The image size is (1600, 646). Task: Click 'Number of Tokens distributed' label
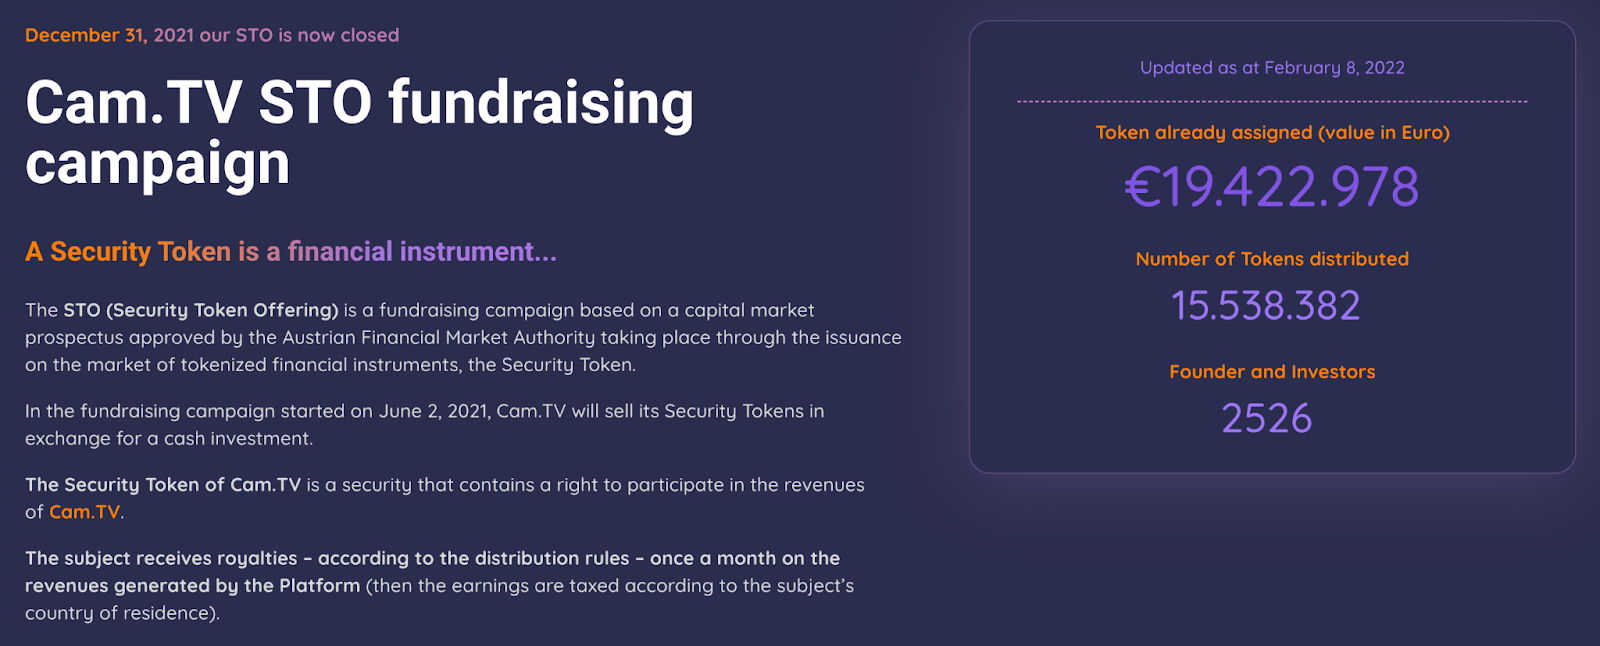click(1272, 259)
